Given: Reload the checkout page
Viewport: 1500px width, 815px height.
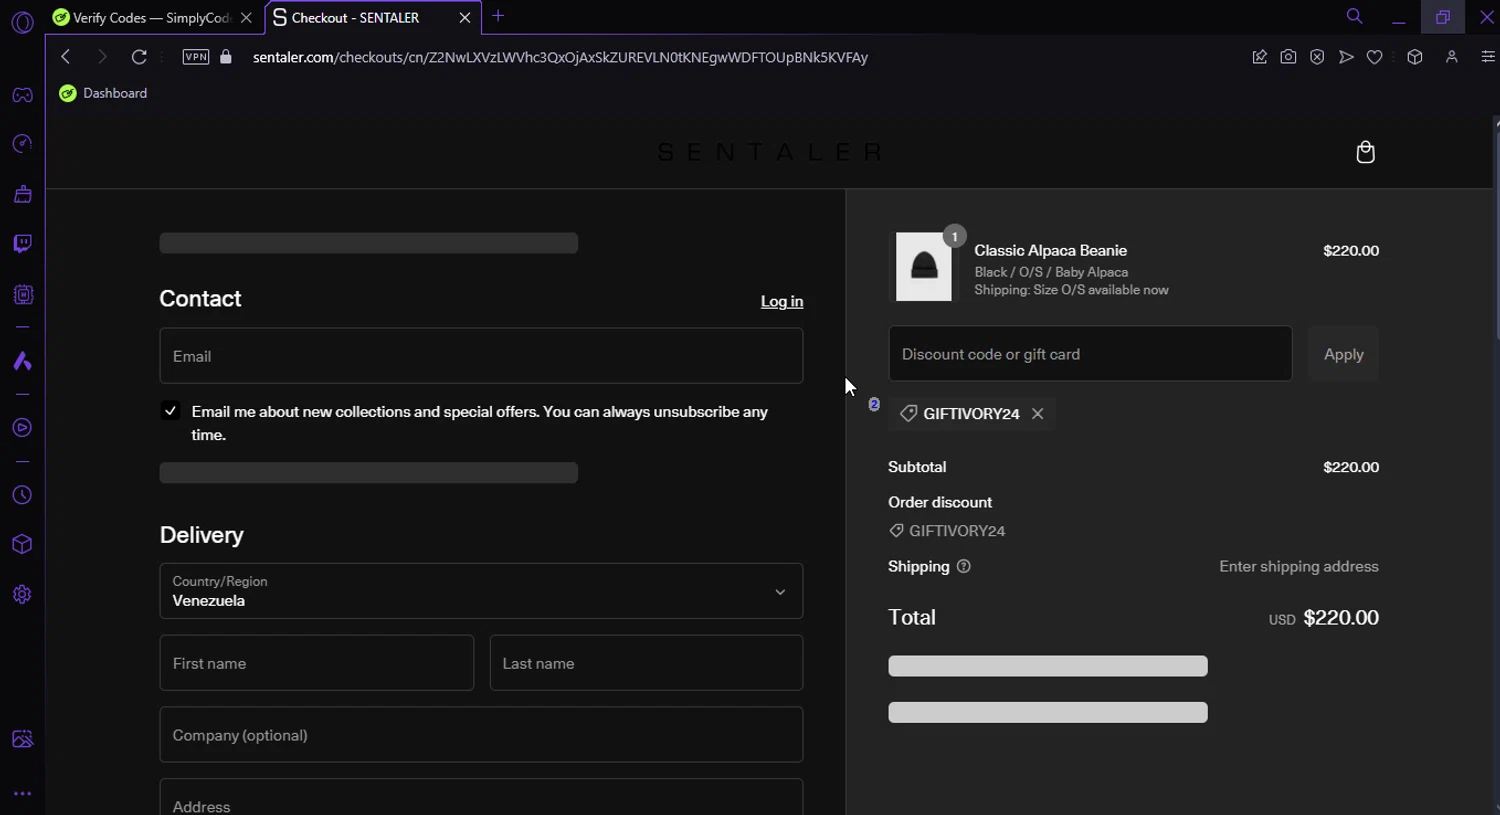Looking at the screenshot, I should pos(139,57).
